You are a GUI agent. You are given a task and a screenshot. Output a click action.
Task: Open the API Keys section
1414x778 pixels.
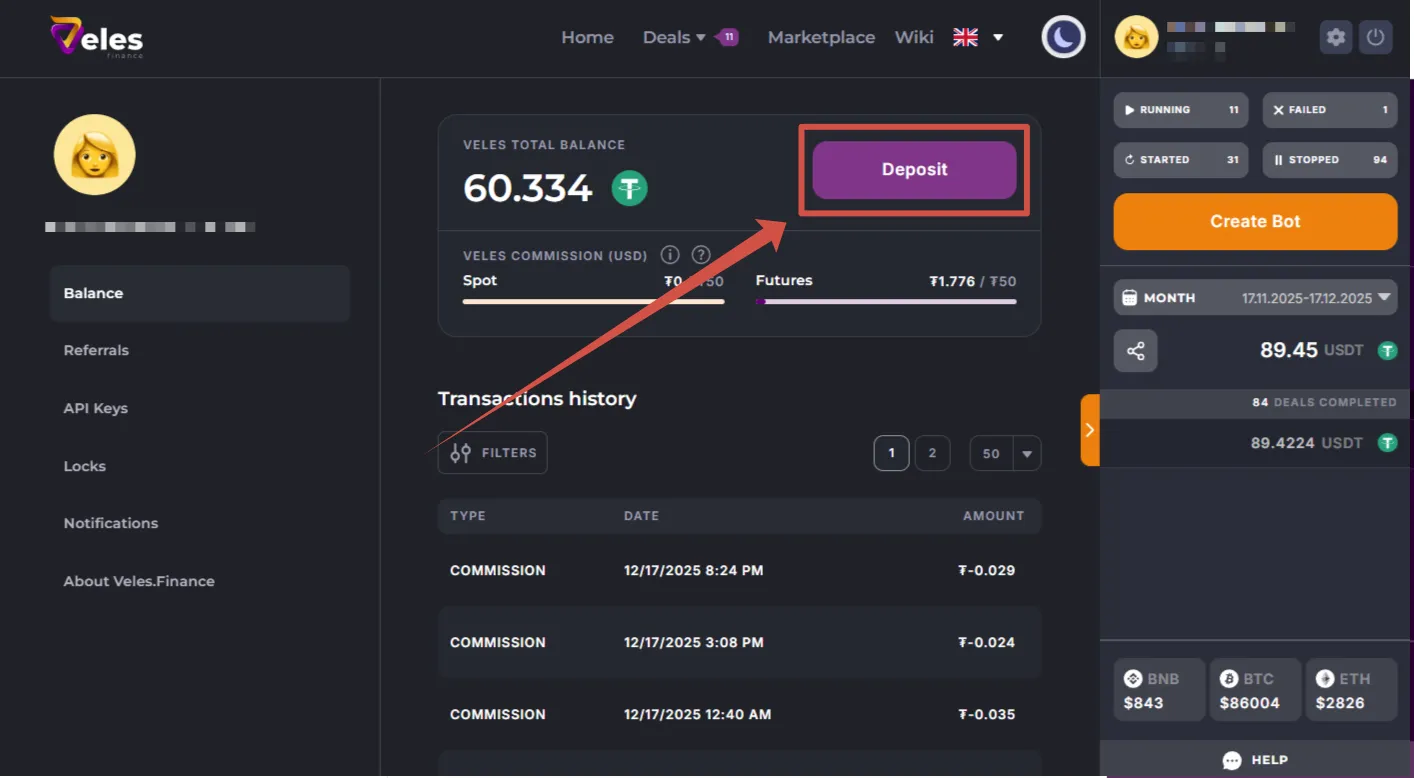[x=96, y=408]
